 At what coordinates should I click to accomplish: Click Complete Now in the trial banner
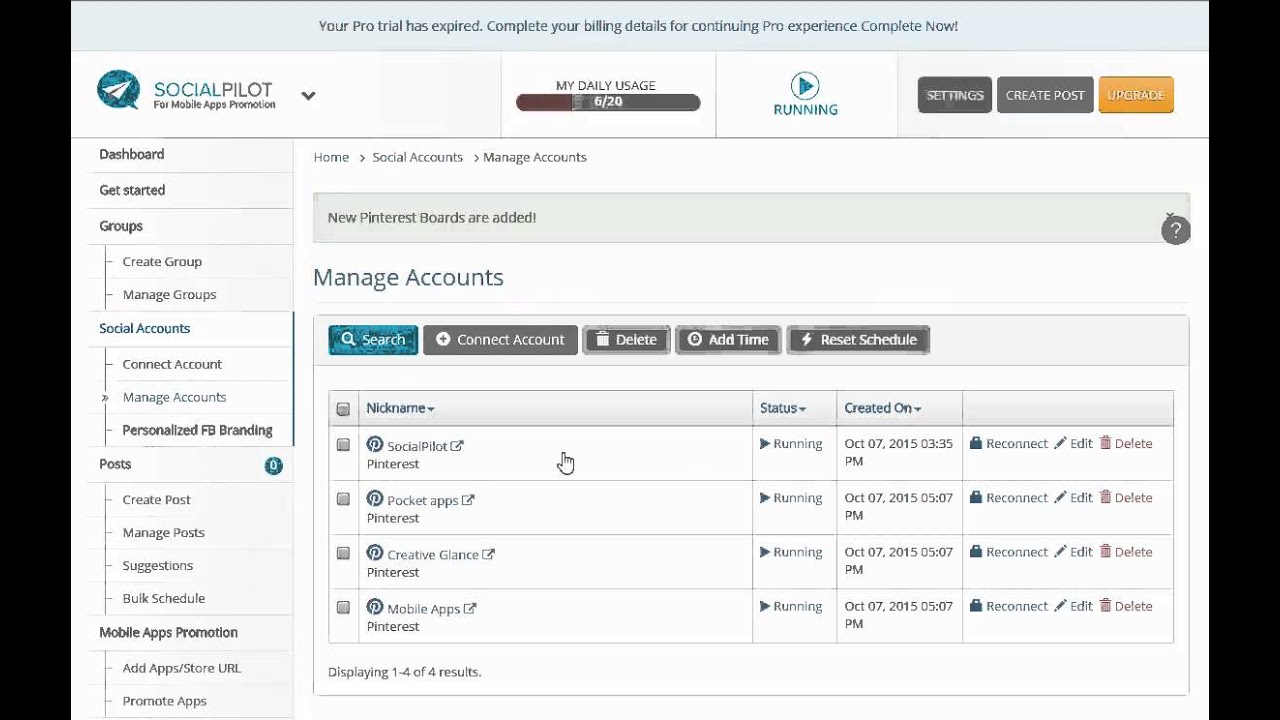coord(909,26)
